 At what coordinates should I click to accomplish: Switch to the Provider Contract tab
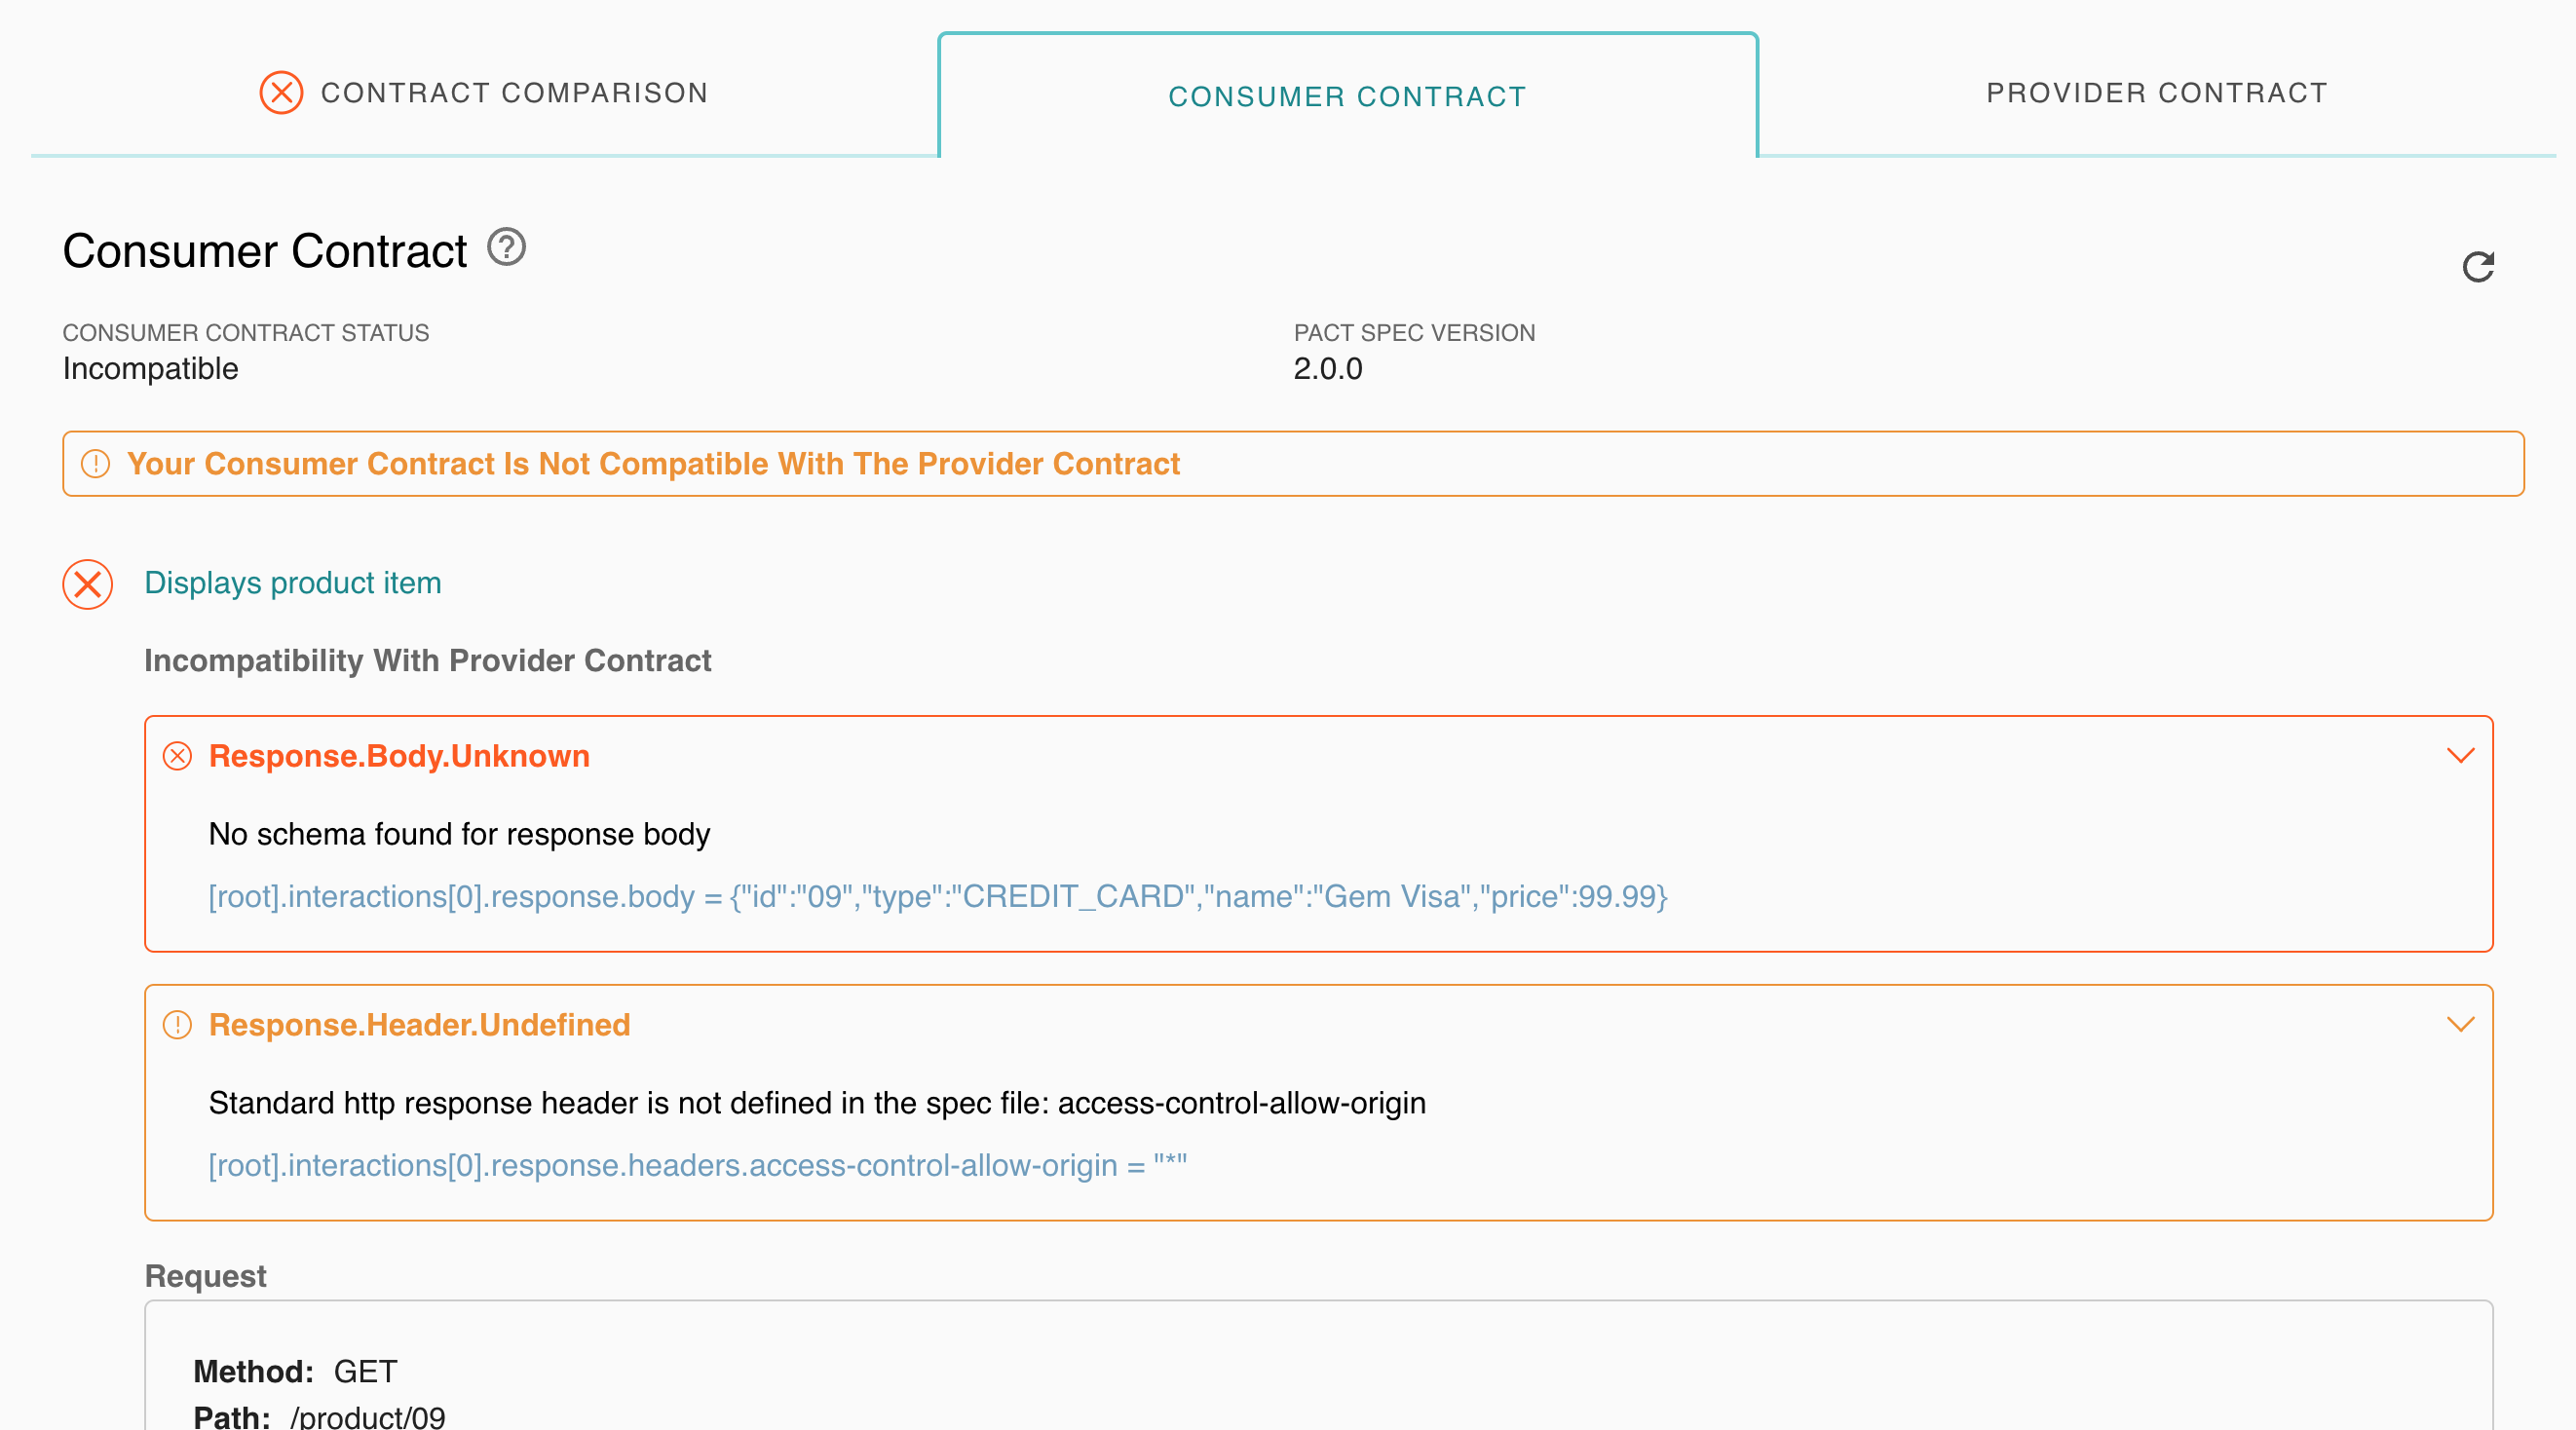(2157, 92)
